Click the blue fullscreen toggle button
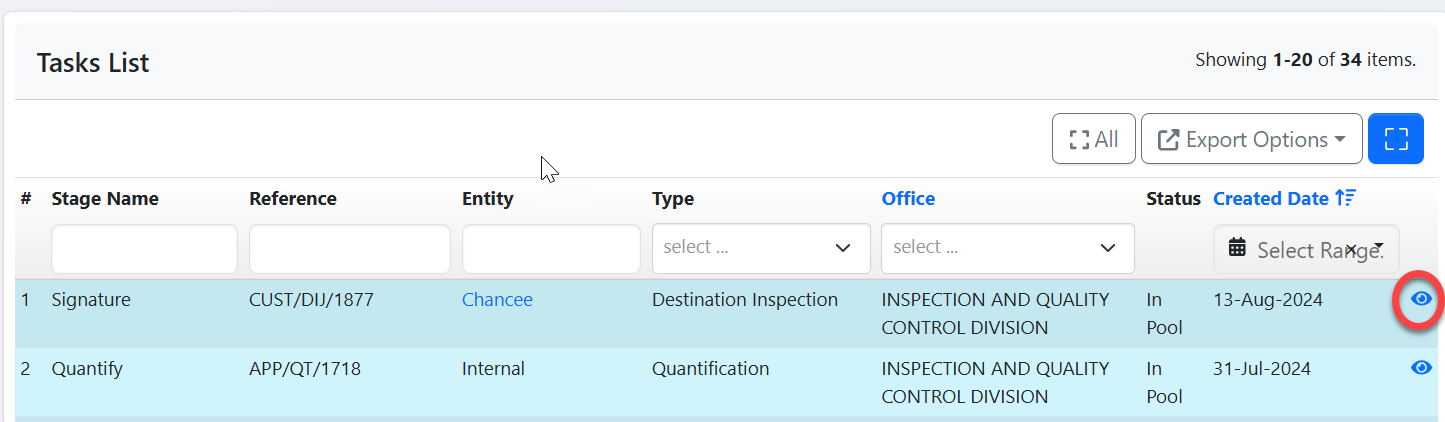1445x422 pixels. tap(1395, 139)
